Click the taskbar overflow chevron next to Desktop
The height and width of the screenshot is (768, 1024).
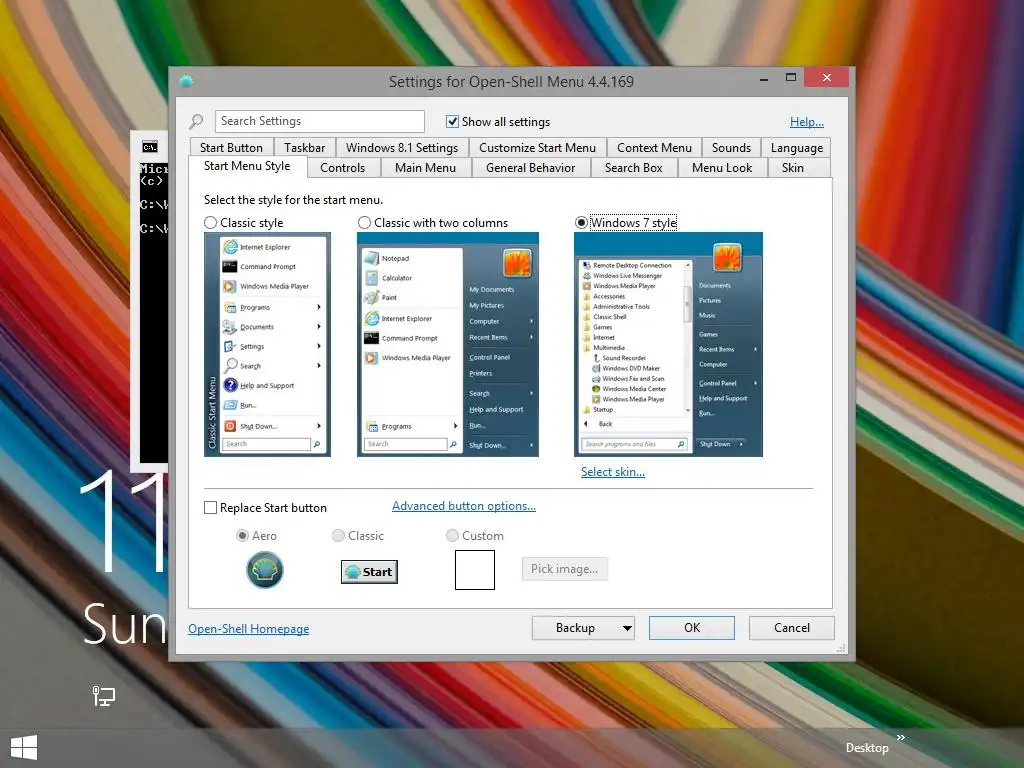pos(901,738)
